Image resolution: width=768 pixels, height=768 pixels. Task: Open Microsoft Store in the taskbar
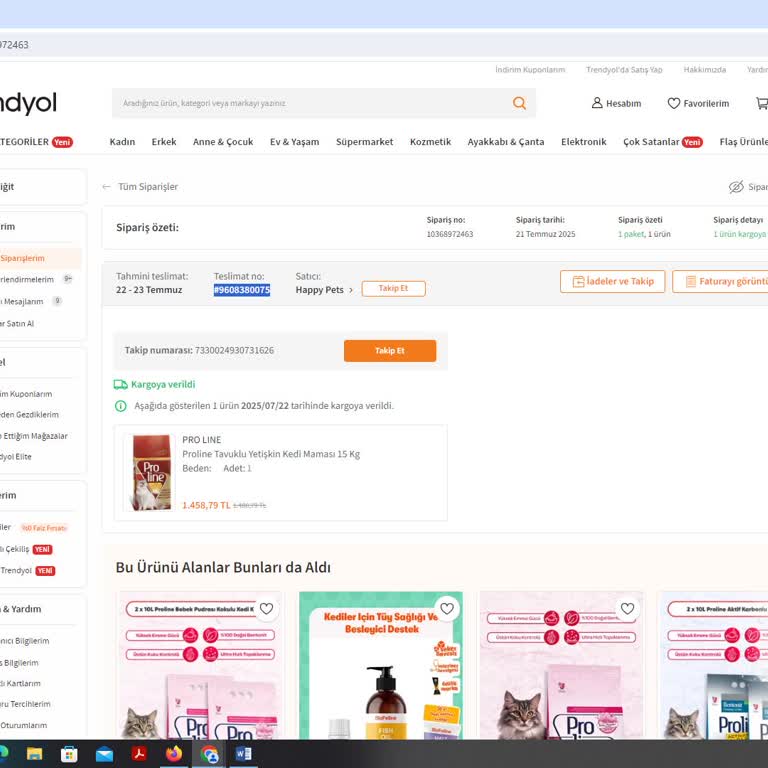(69, 754)
